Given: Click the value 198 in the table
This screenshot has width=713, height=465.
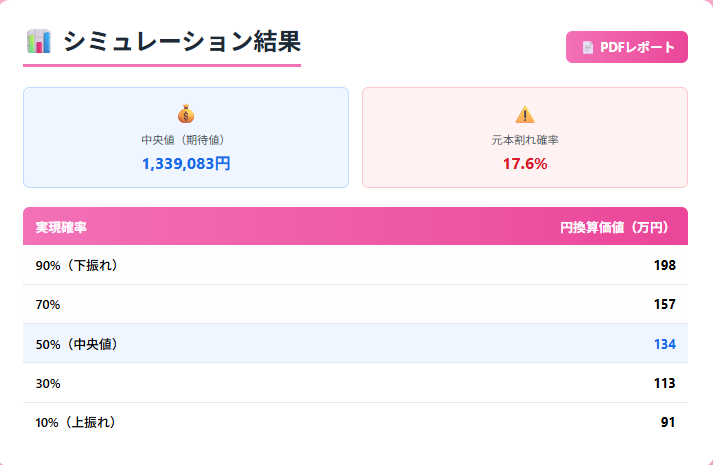Looking at the screenshot, I should point(664,265).
